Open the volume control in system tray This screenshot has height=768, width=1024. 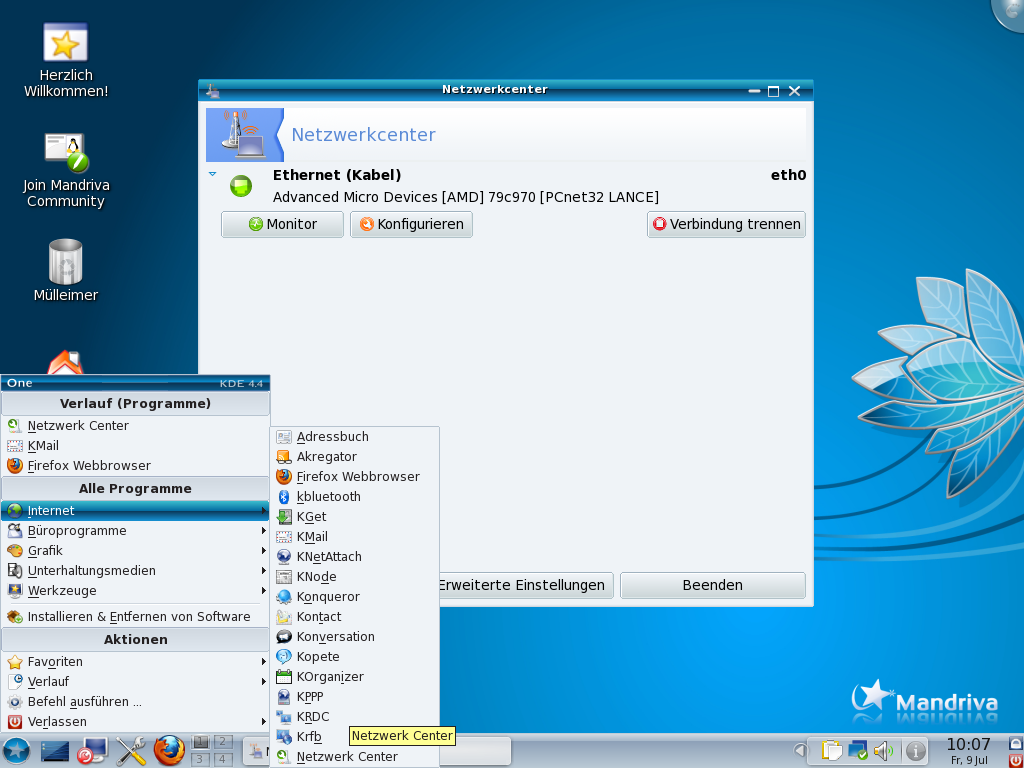[x=882, y=750]
